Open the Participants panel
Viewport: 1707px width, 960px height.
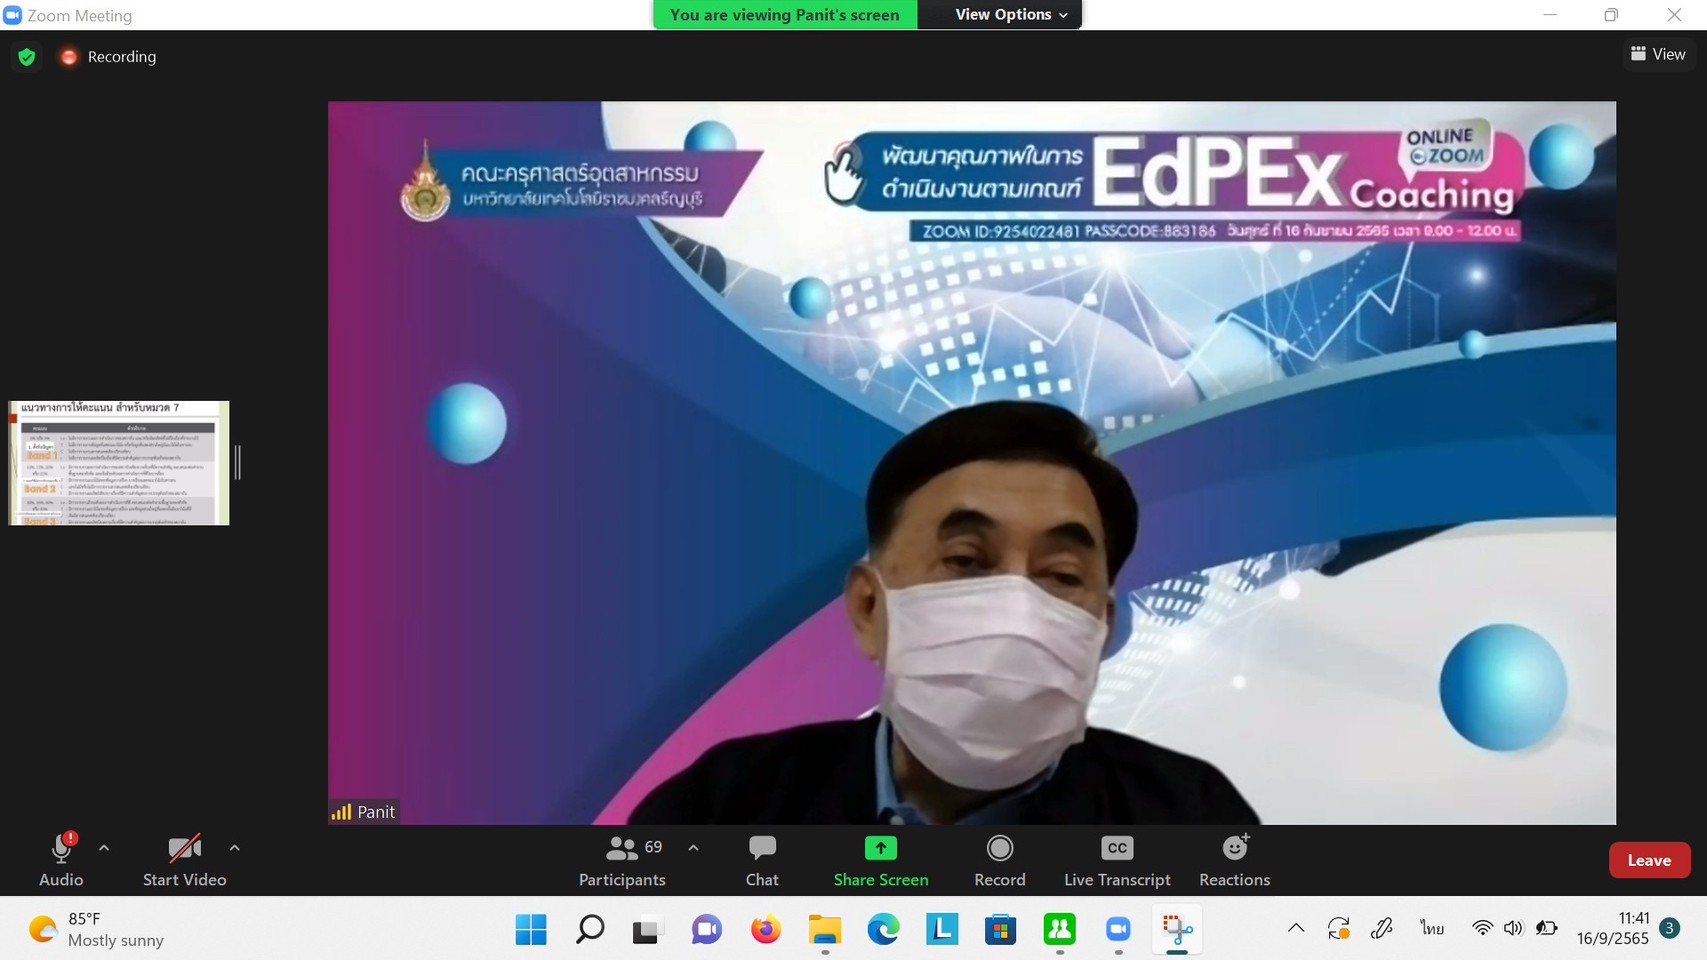(x=622, y=861)
